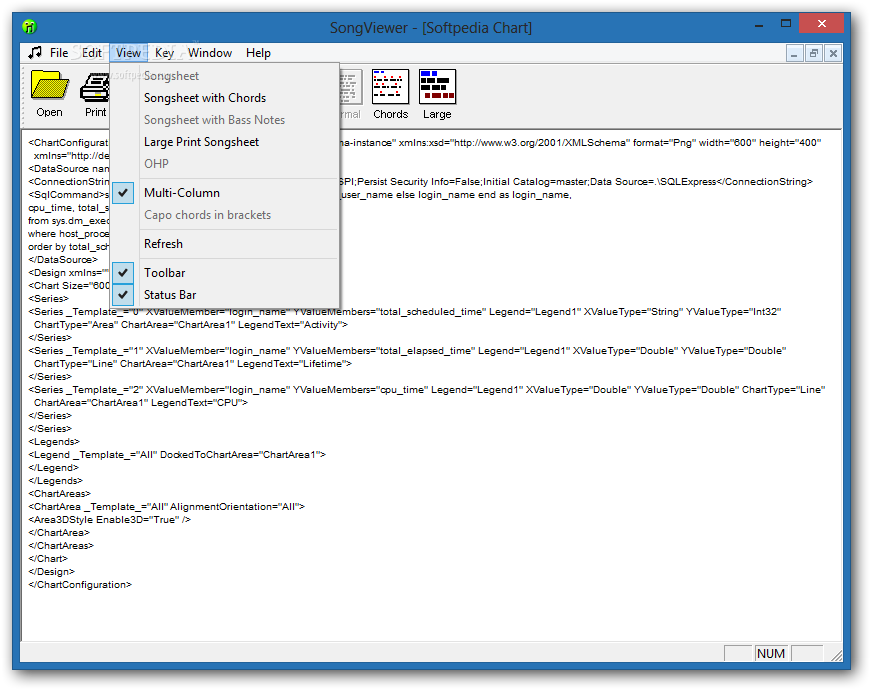
Task: Click the </DataSource> closing tag line
Action: point(63,259)
